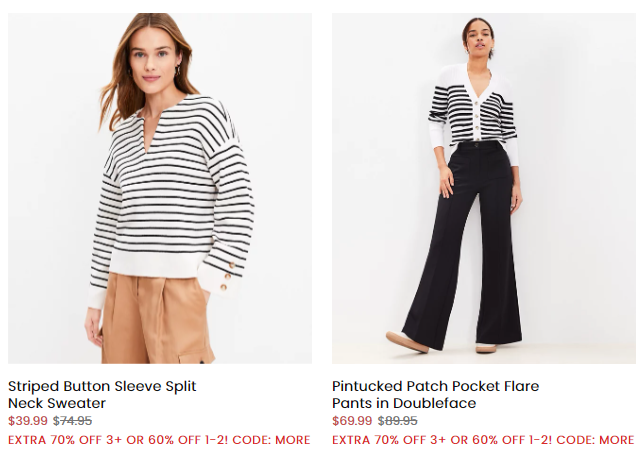
Task: Click the black flare pants product photo
Action: point(484,188)
